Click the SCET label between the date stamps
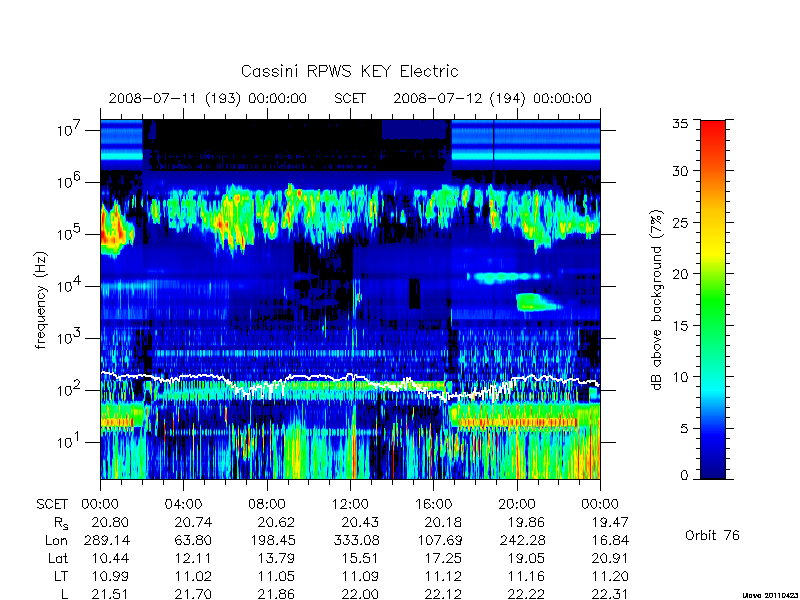Viewport: 800px width, 600px height. click(x=350, y=98)
